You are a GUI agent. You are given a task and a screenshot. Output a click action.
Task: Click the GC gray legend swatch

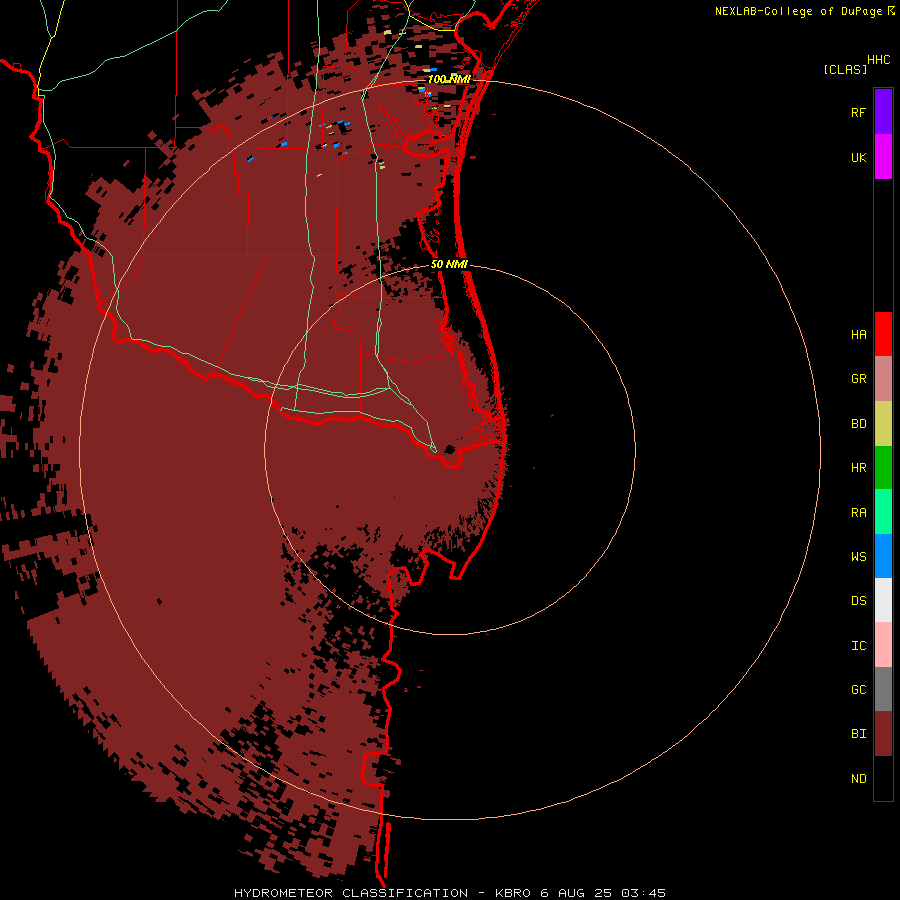coord(883,689)
